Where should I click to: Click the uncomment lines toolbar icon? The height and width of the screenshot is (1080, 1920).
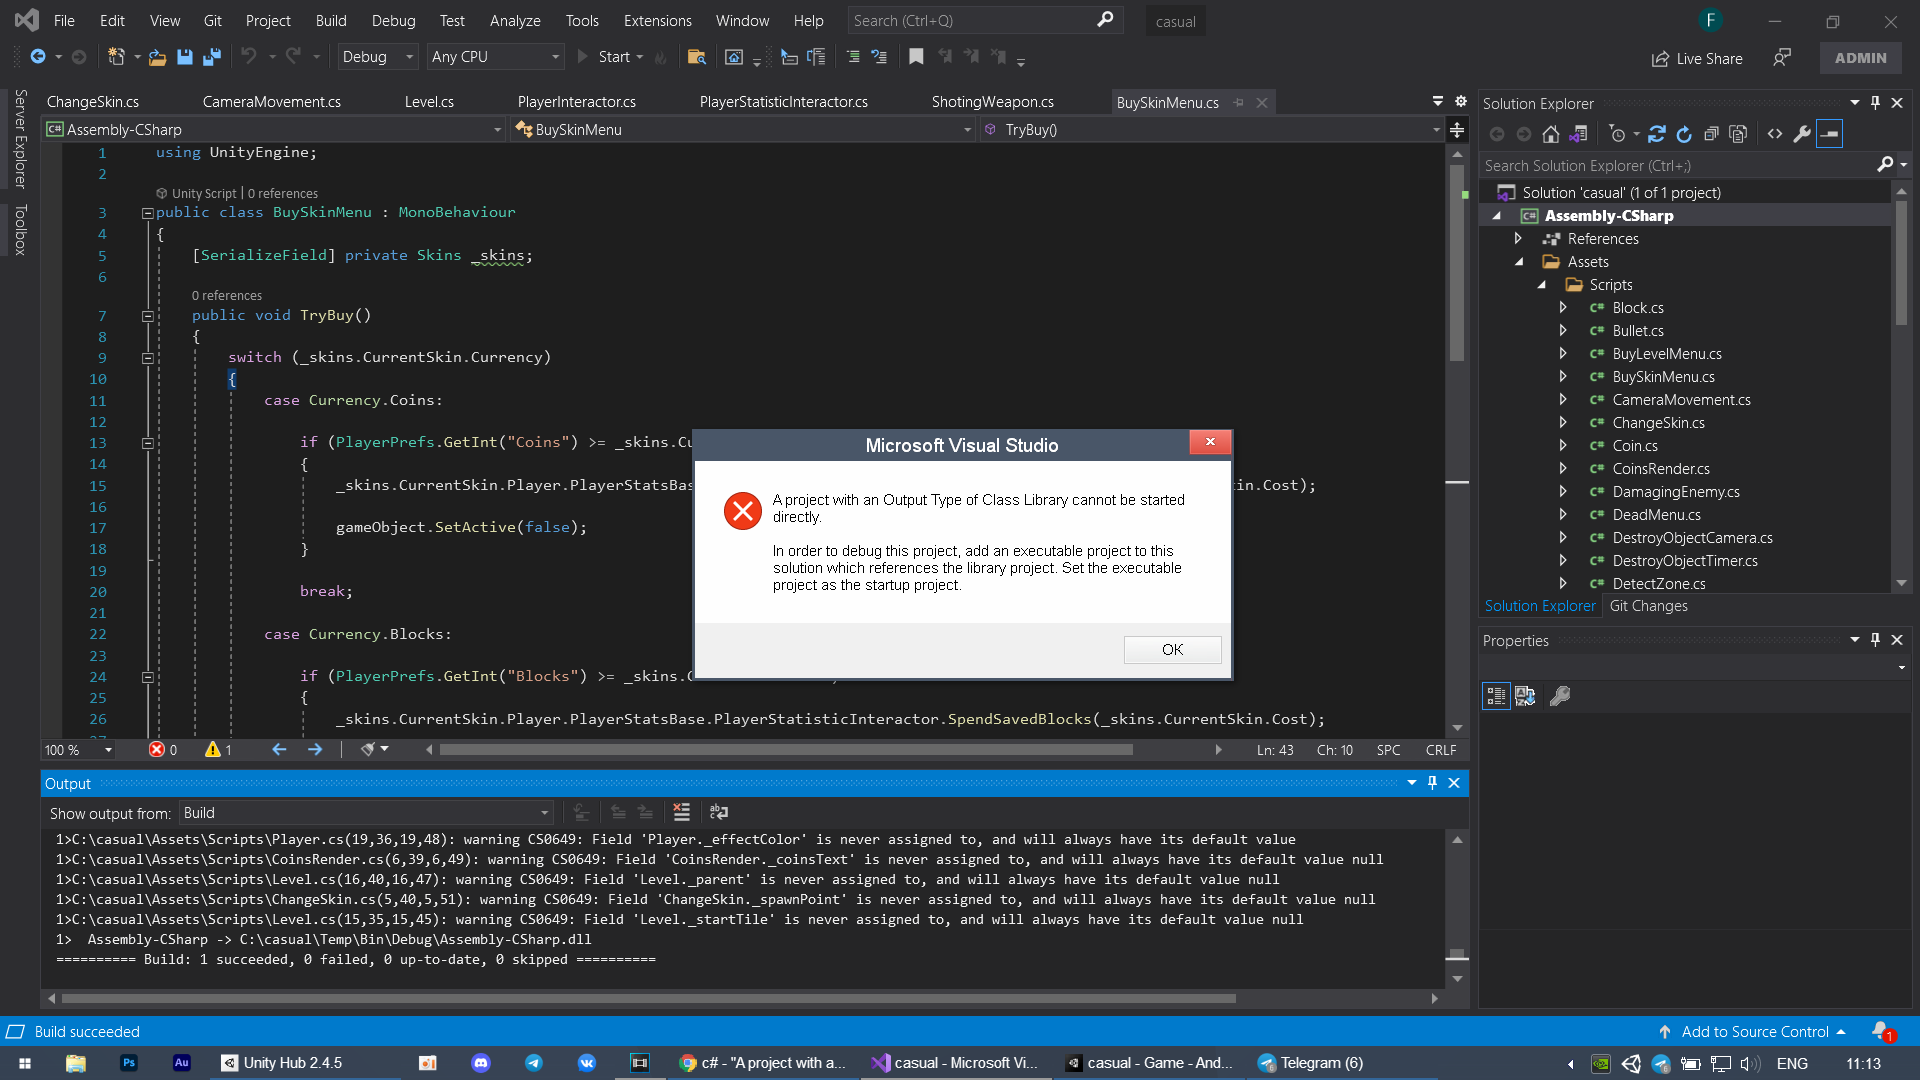point(879,57)
